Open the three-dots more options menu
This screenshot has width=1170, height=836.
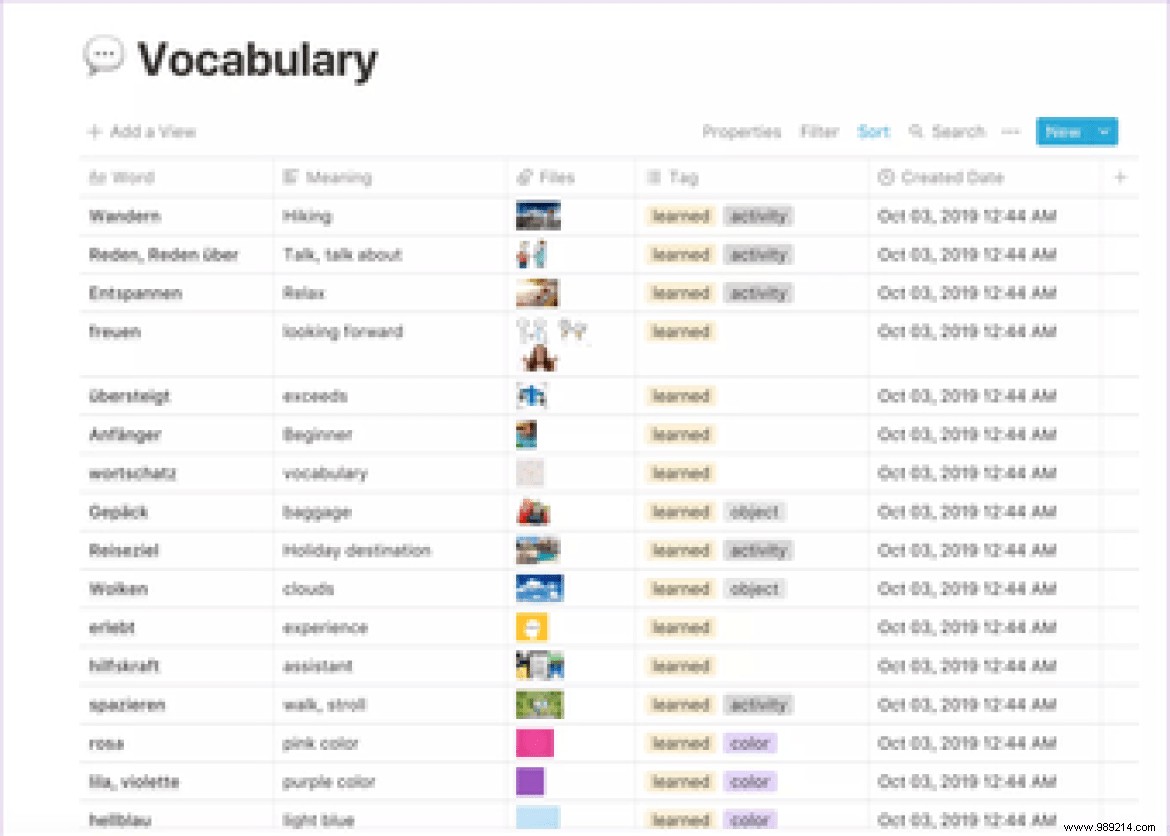pos(1010,132)
